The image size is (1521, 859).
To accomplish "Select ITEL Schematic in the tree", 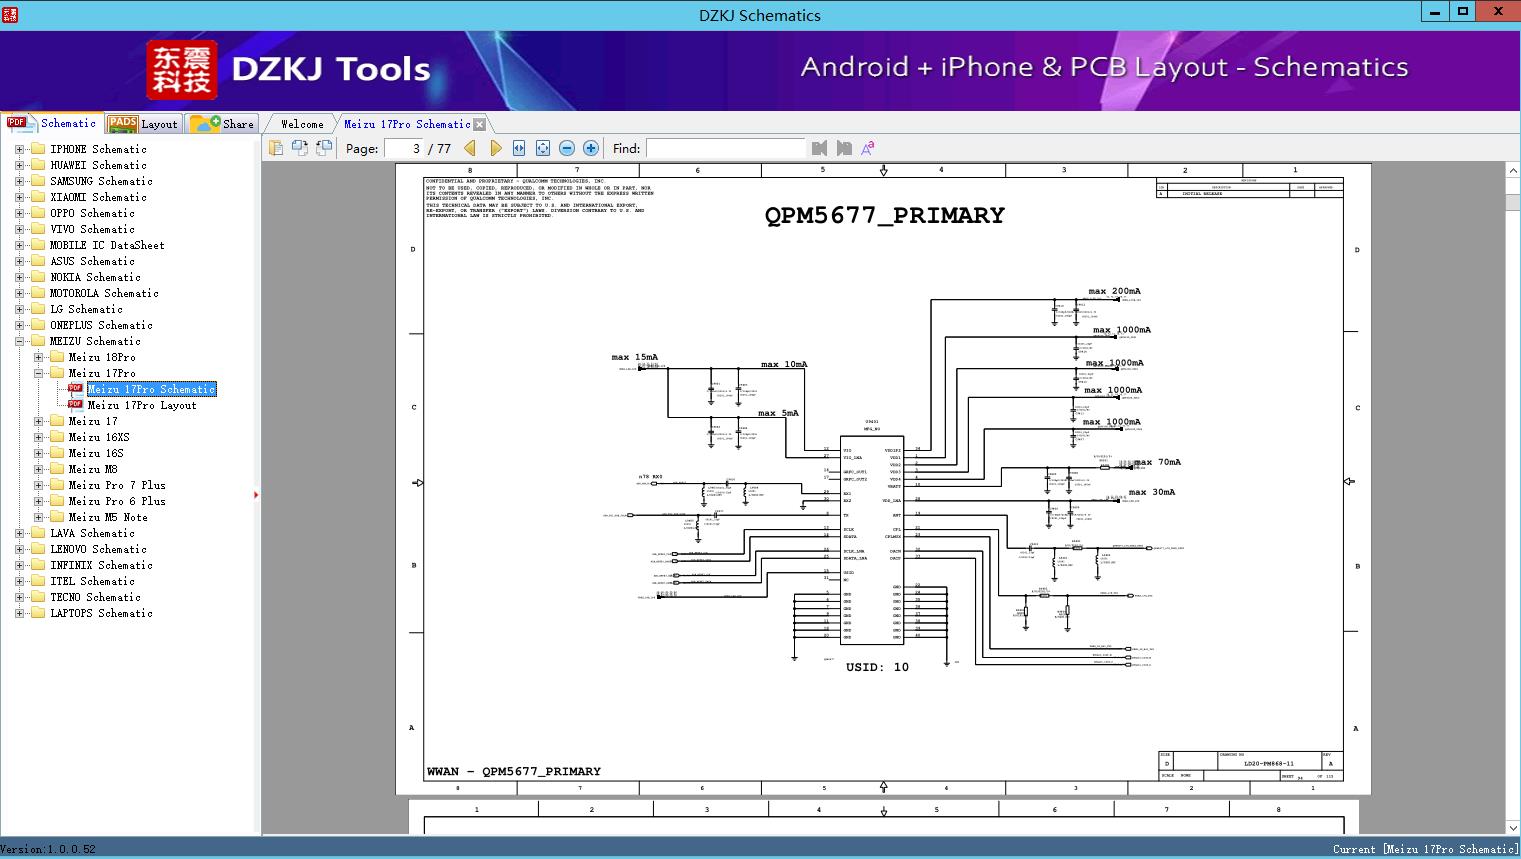I will click(92, 581).
